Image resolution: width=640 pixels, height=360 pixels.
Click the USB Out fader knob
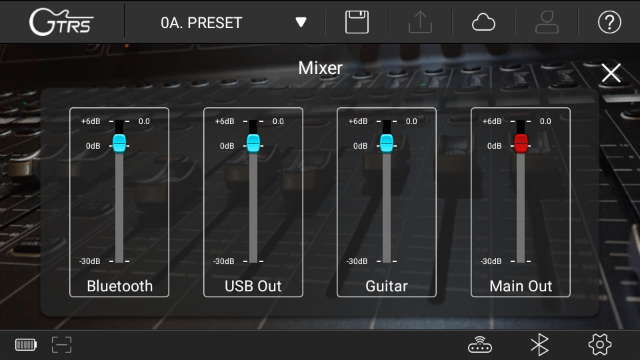coord(253,143)
